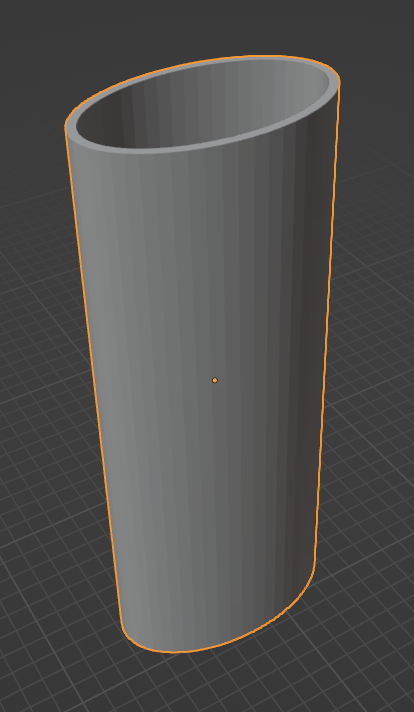Deselect by clicking empty background above the tube
Screen dimensions: 414x712
point(204,27)
